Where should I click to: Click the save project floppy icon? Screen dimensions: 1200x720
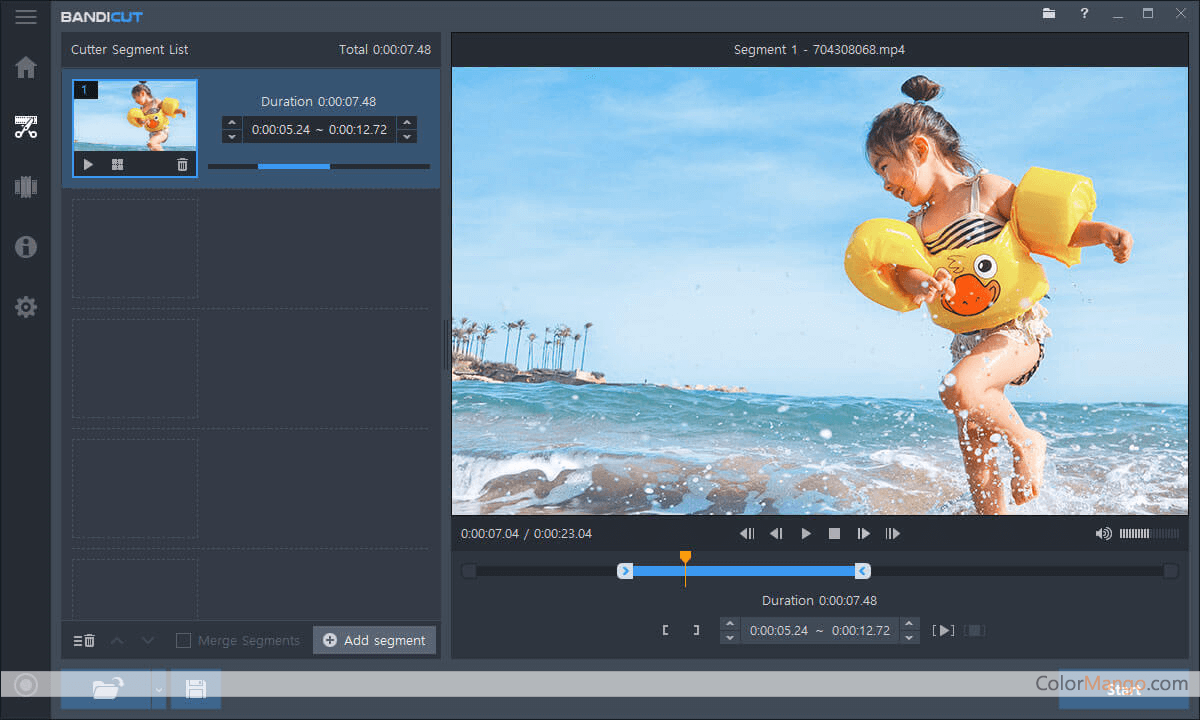coord(196,688)
